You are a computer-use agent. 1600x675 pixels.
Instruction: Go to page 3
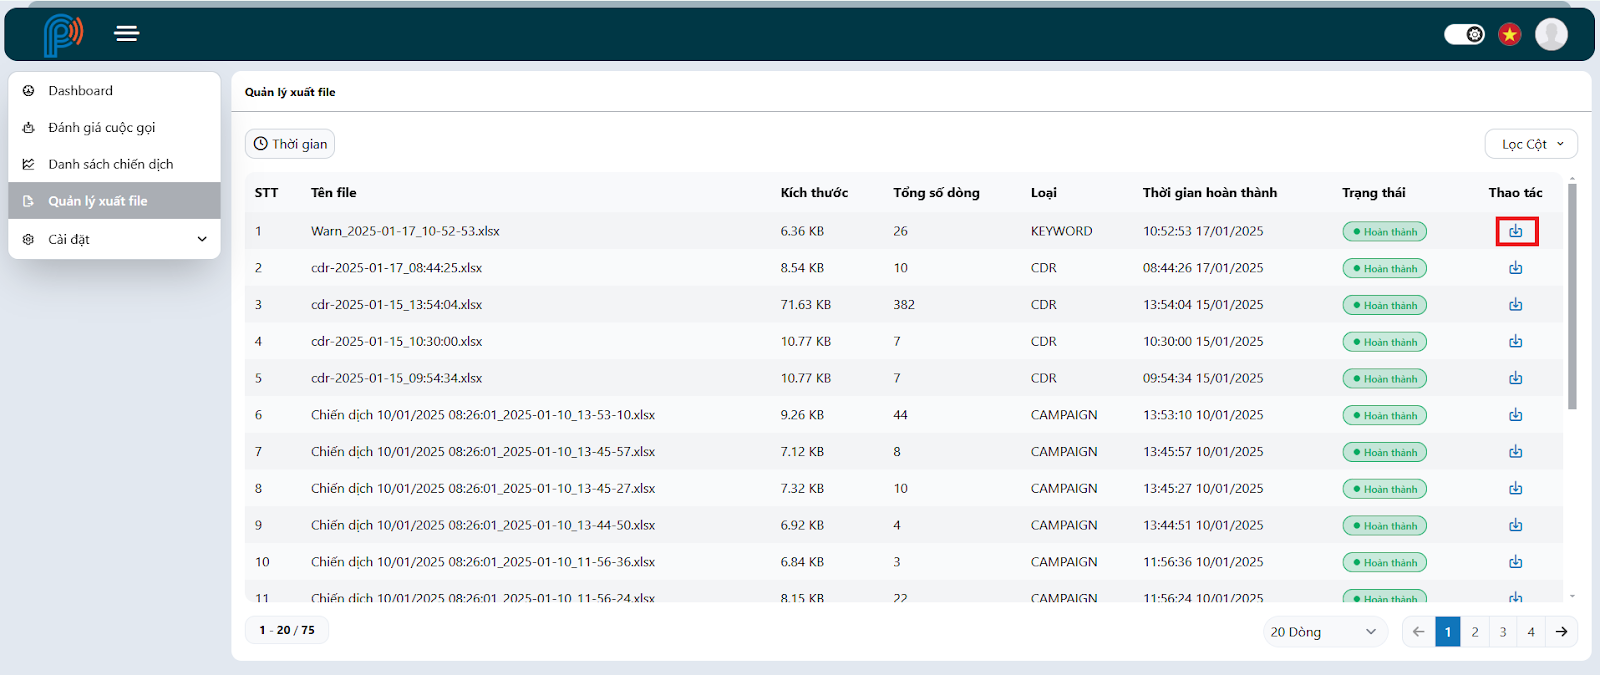(x=1503, y=632)
